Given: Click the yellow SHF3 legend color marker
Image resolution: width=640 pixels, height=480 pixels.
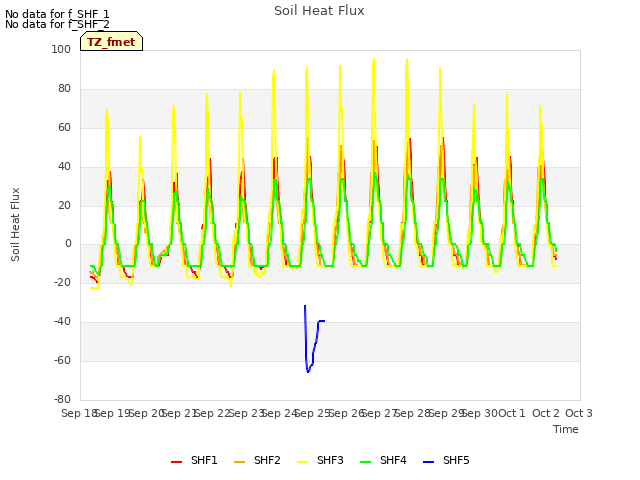Looking at the screenshot, I should click(302, 462).
